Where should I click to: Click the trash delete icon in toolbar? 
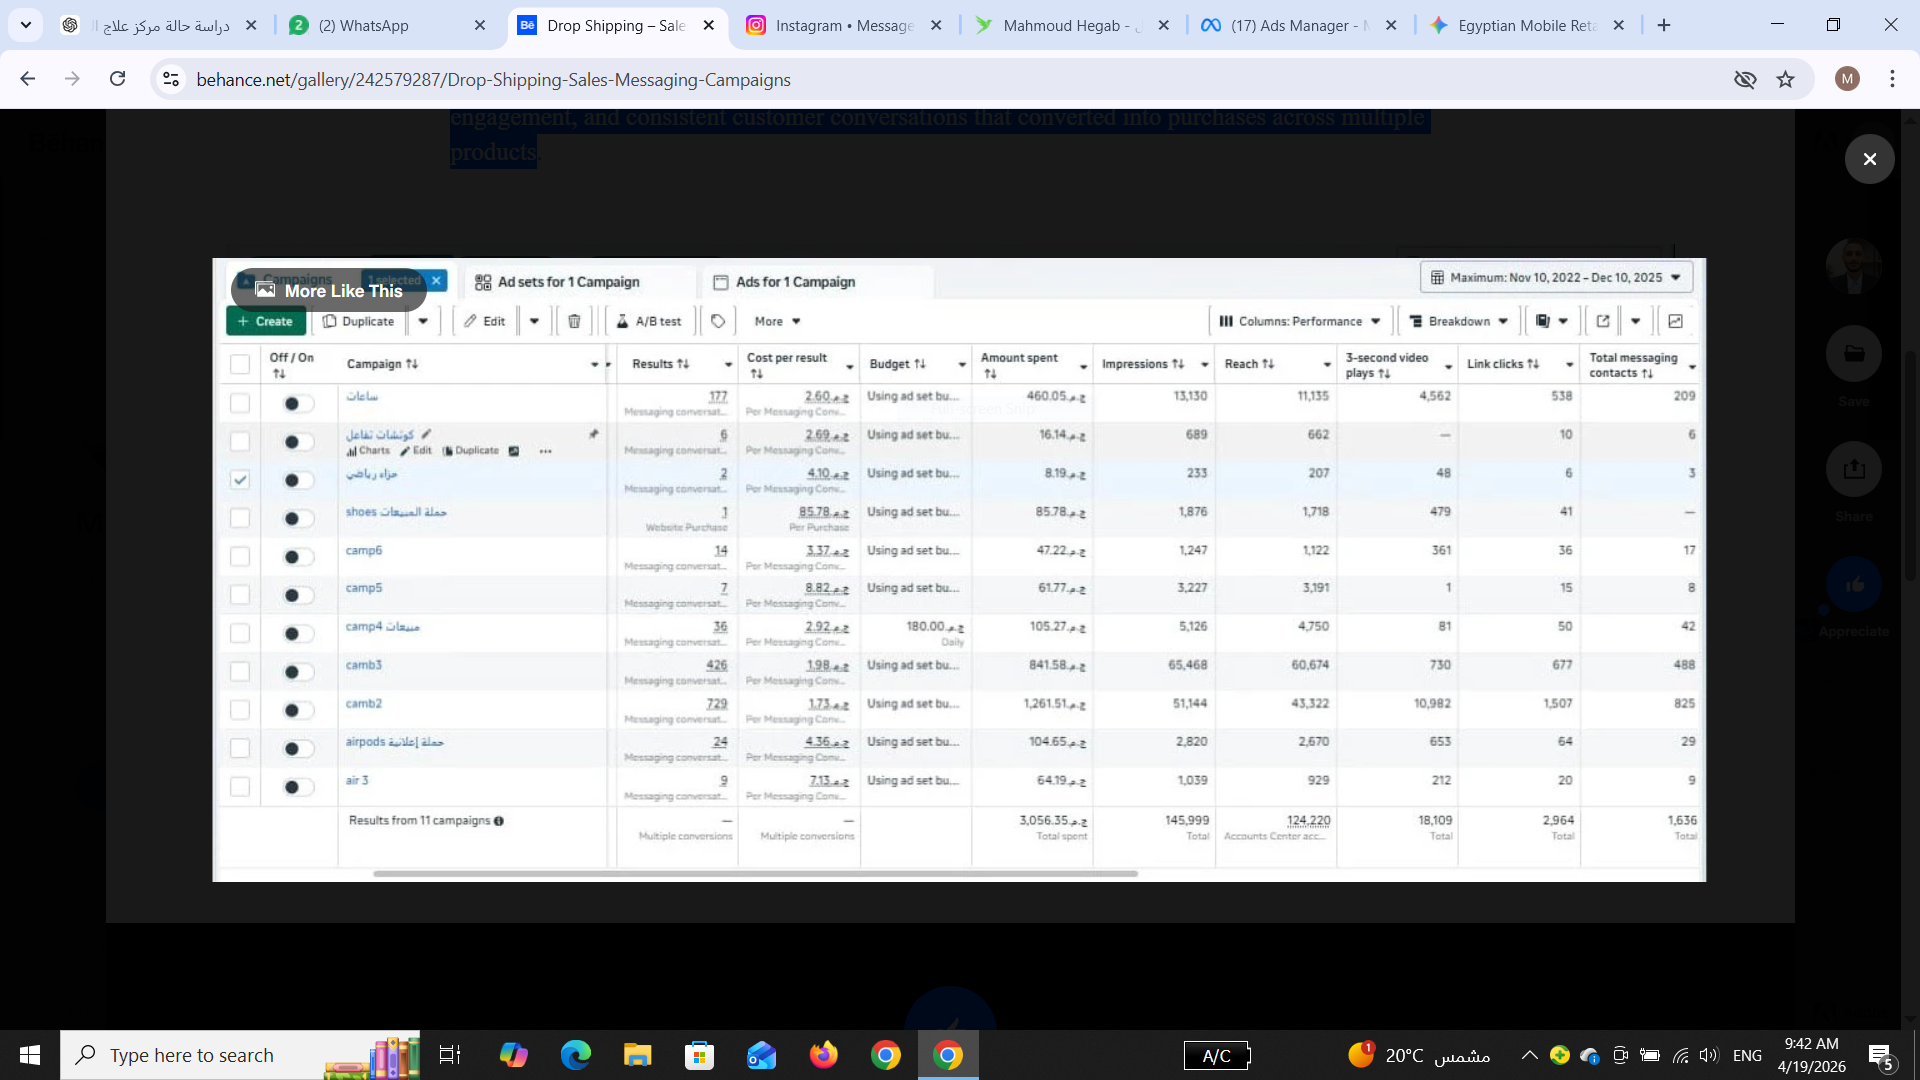click(x=574, y=321)
